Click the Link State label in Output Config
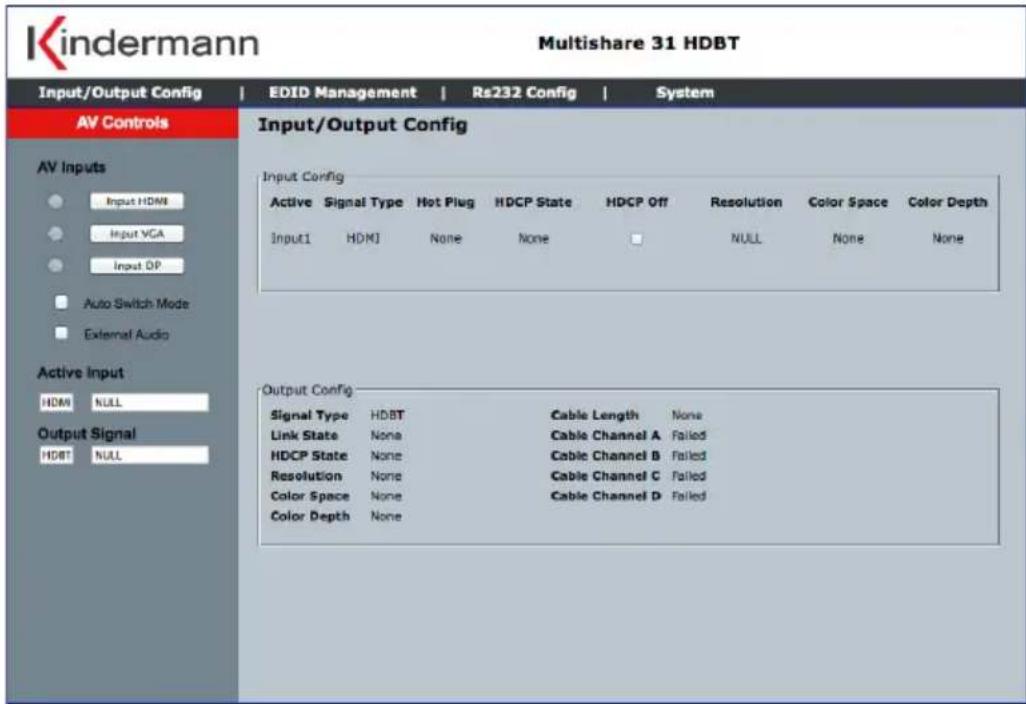 pos(304,436)
